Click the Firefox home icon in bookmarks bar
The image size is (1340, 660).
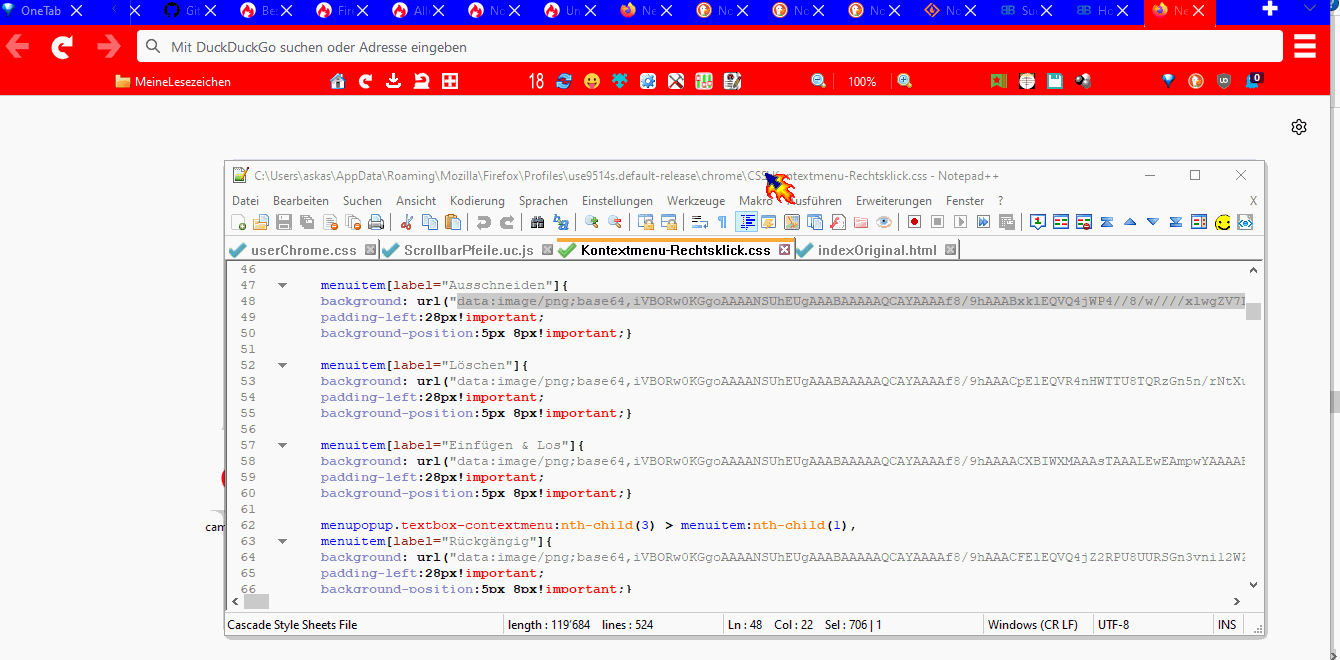tap(338, 81)
